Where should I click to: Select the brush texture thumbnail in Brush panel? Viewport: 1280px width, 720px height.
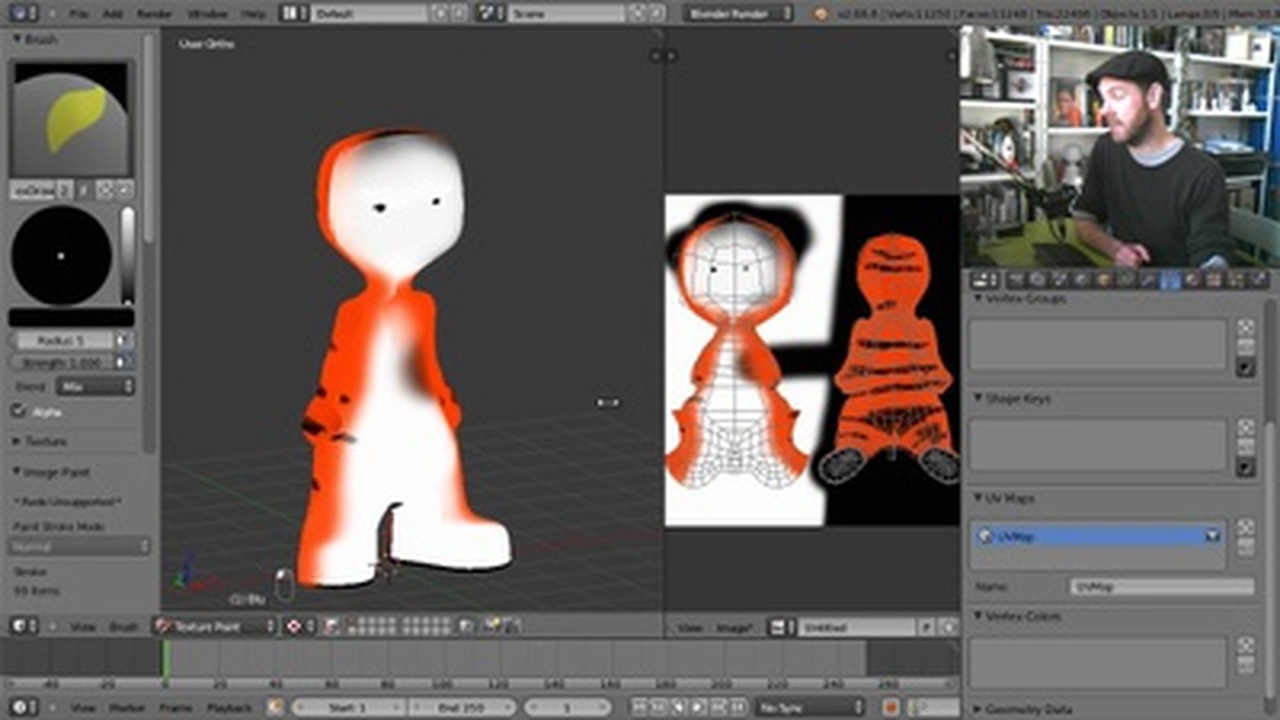72,115
